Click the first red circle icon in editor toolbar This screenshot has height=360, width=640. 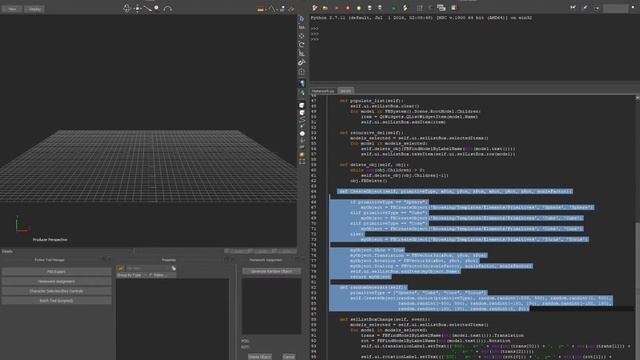click(x=336, y=8)
